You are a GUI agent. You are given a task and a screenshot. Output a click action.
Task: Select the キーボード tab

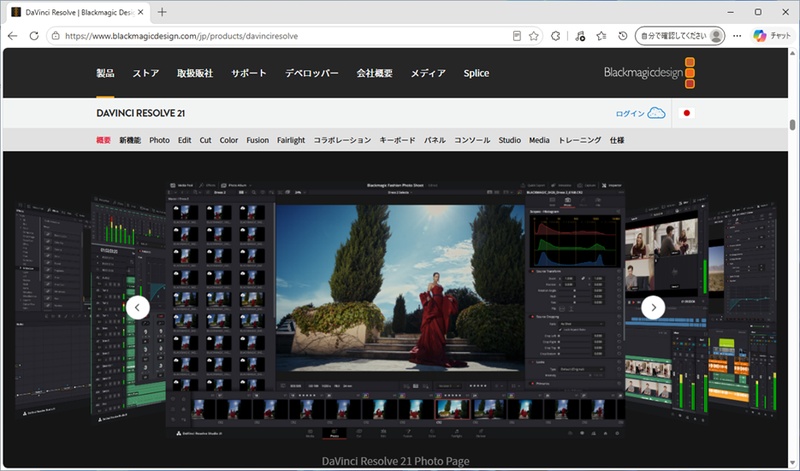click(397, 140)
